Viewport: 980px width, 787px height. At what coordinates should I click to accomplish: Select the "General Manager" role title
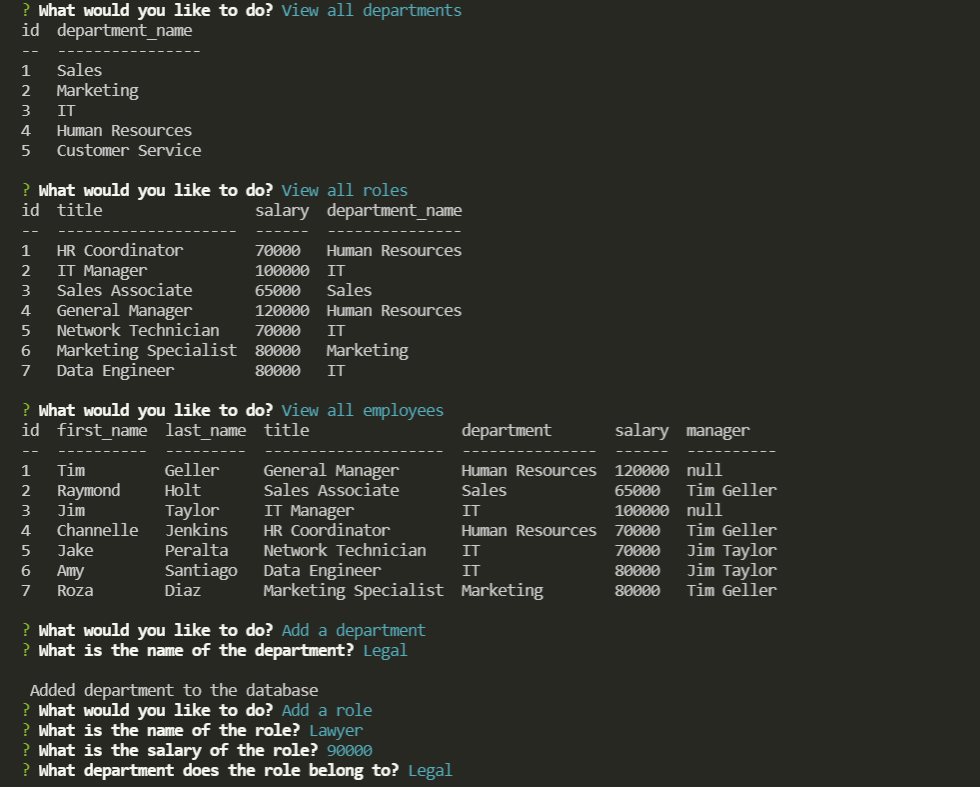(124, 310)
